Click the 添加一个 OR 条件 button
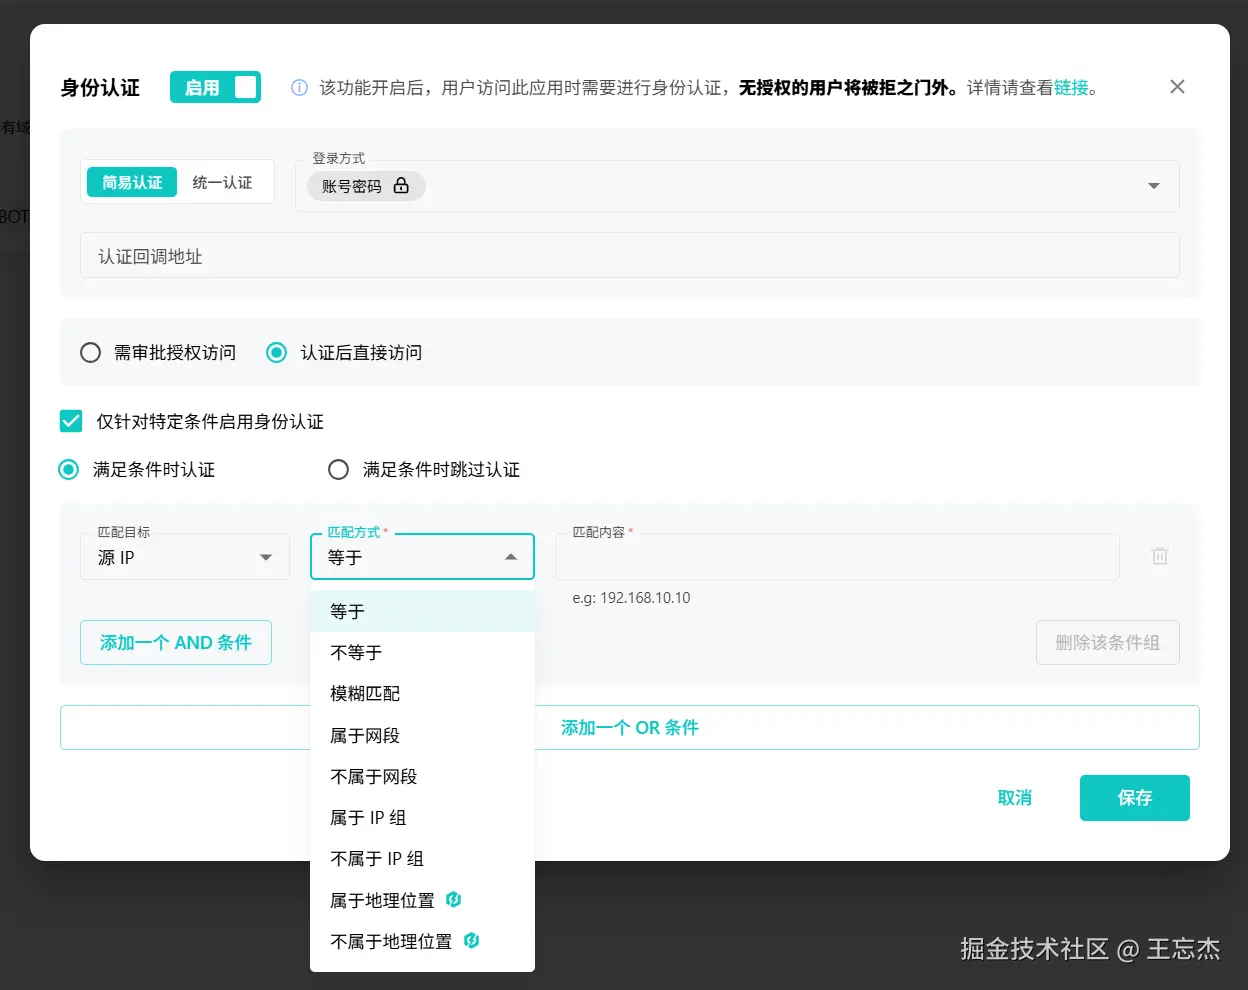Image resolution: width=1248 pixels, height=990 pixels. (630, 727)
